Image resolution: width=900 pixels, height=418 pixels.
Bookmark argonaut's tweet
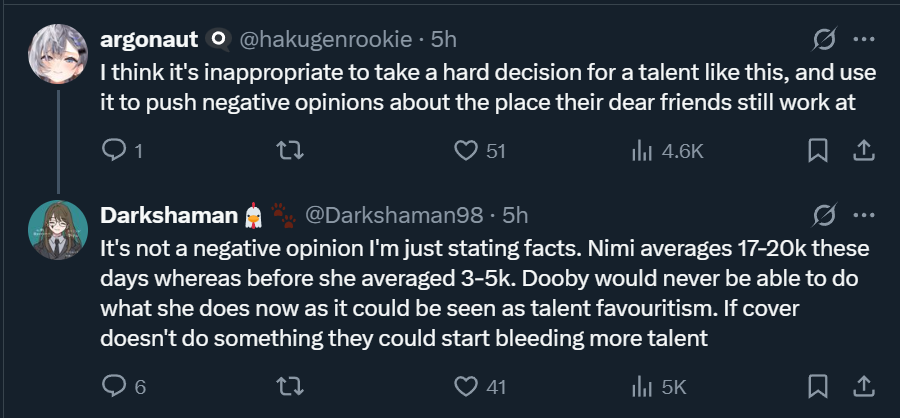click(817, 151)
